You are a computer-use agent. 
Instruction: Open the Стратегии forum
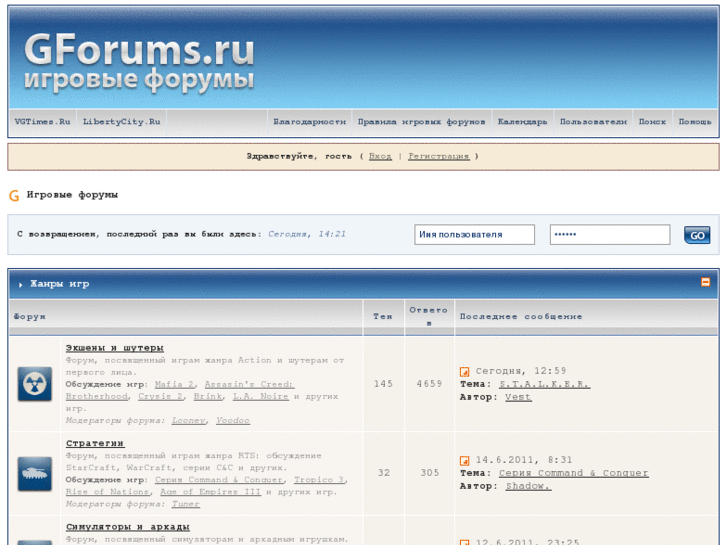[x=95, y=443]
